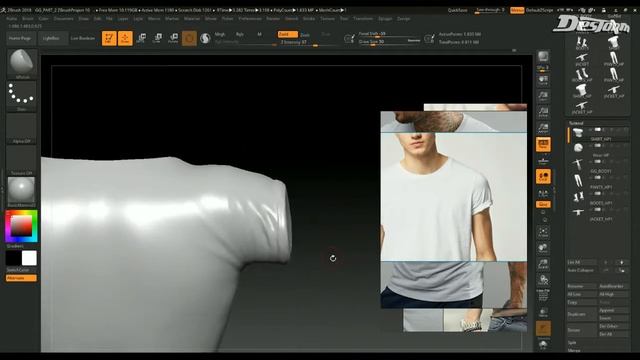640x360 pixels.
Task: Expand the Merge section
Action: [573, 350]
